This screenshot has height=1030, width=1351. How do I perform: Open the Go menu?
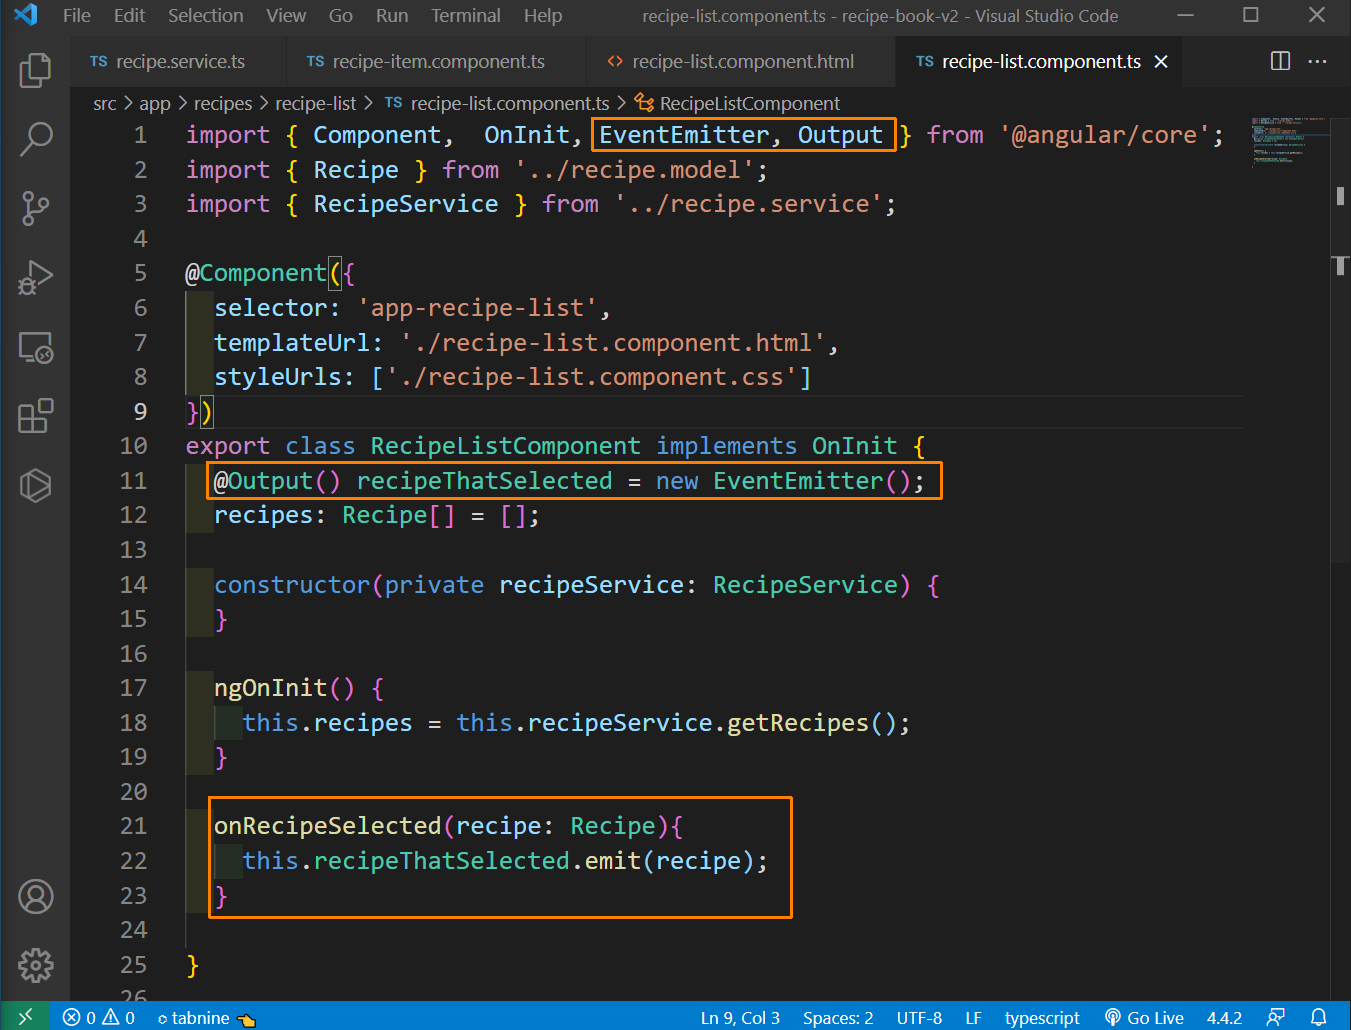click(341, 16)
